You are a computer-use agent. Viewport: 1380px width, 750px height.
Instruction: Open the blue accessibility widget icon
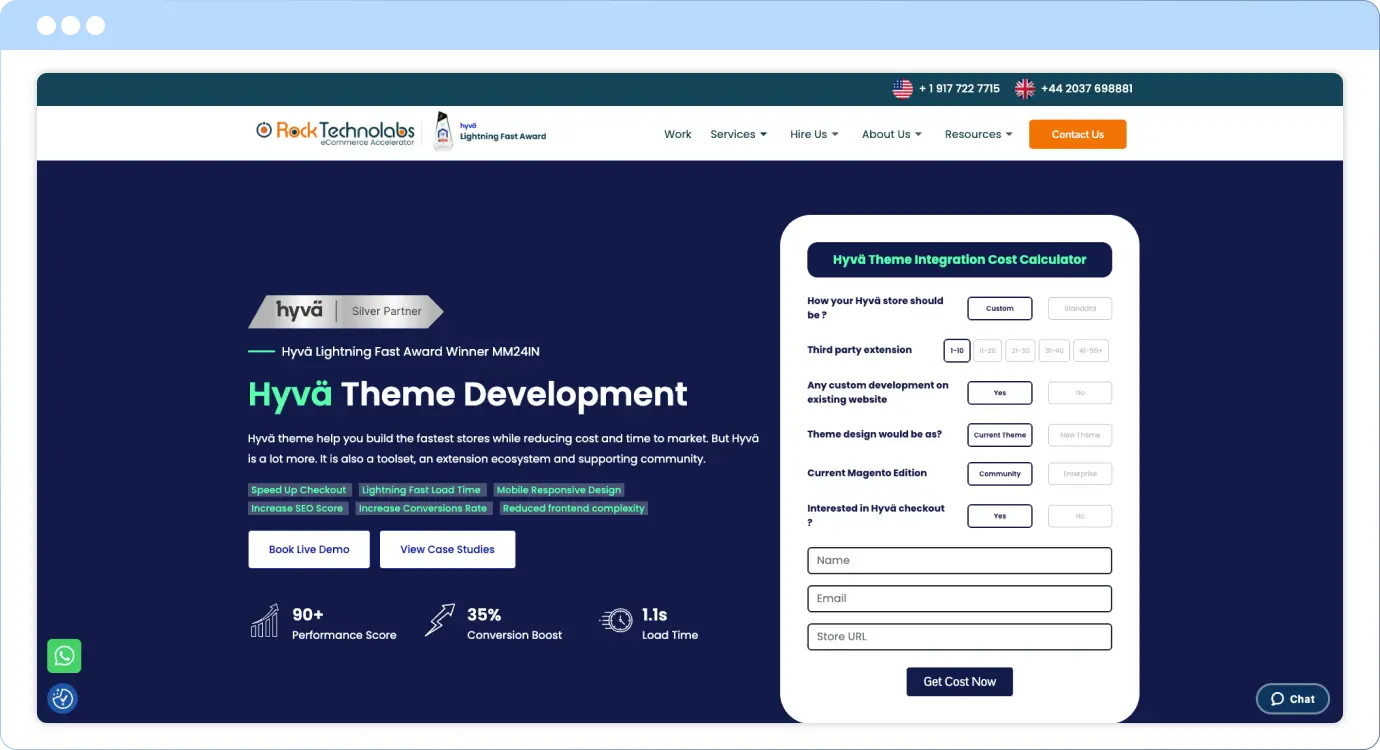tap(63, 699)
